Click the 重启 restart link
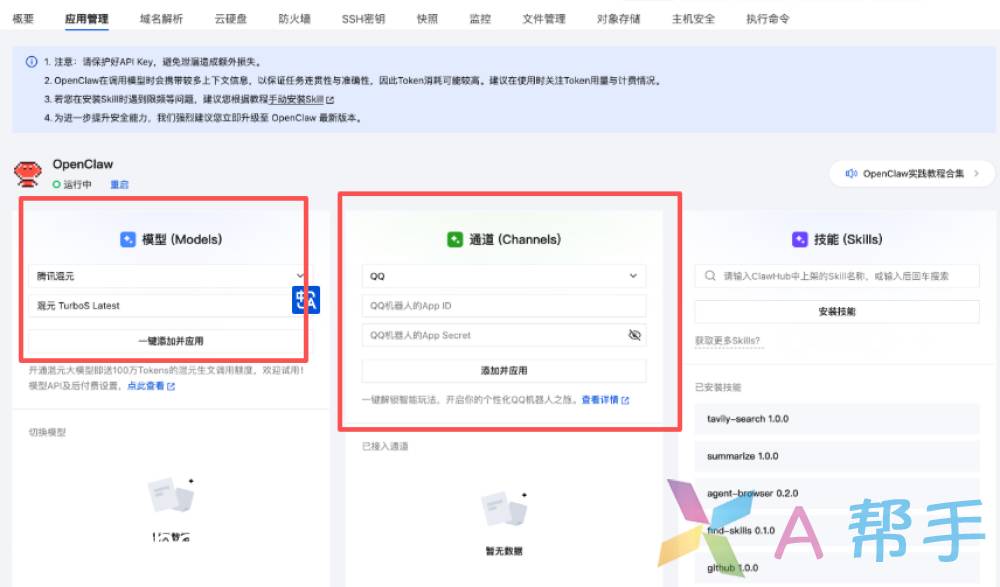 [x=119, y=185]
